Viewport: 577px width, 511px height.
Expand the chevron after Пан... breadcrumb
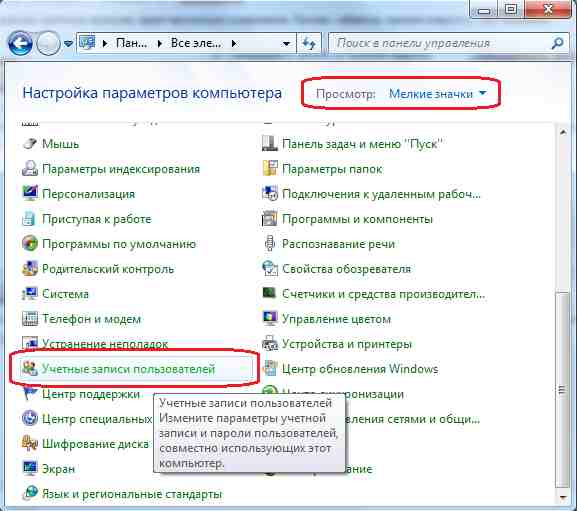pyautogui.click(x=160, y=44)
